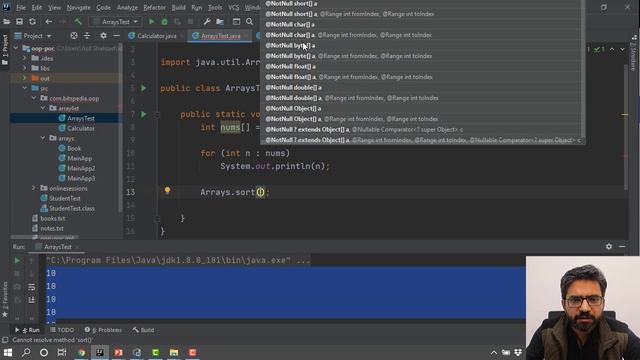The height and width of the screenshot is (360, 640).
Task: Click the Synchronize/reload toolbar icon
Action: [x=32, y=22]
